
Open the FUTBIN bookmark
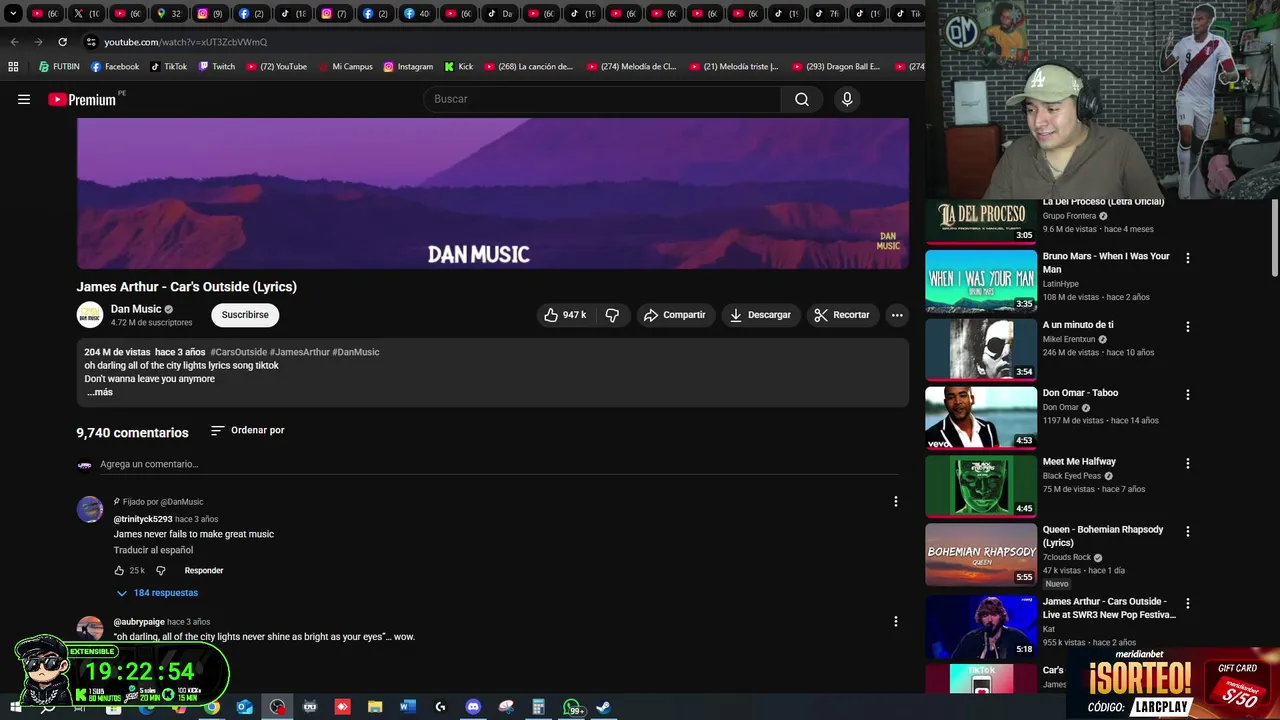(x=59, y=67)
